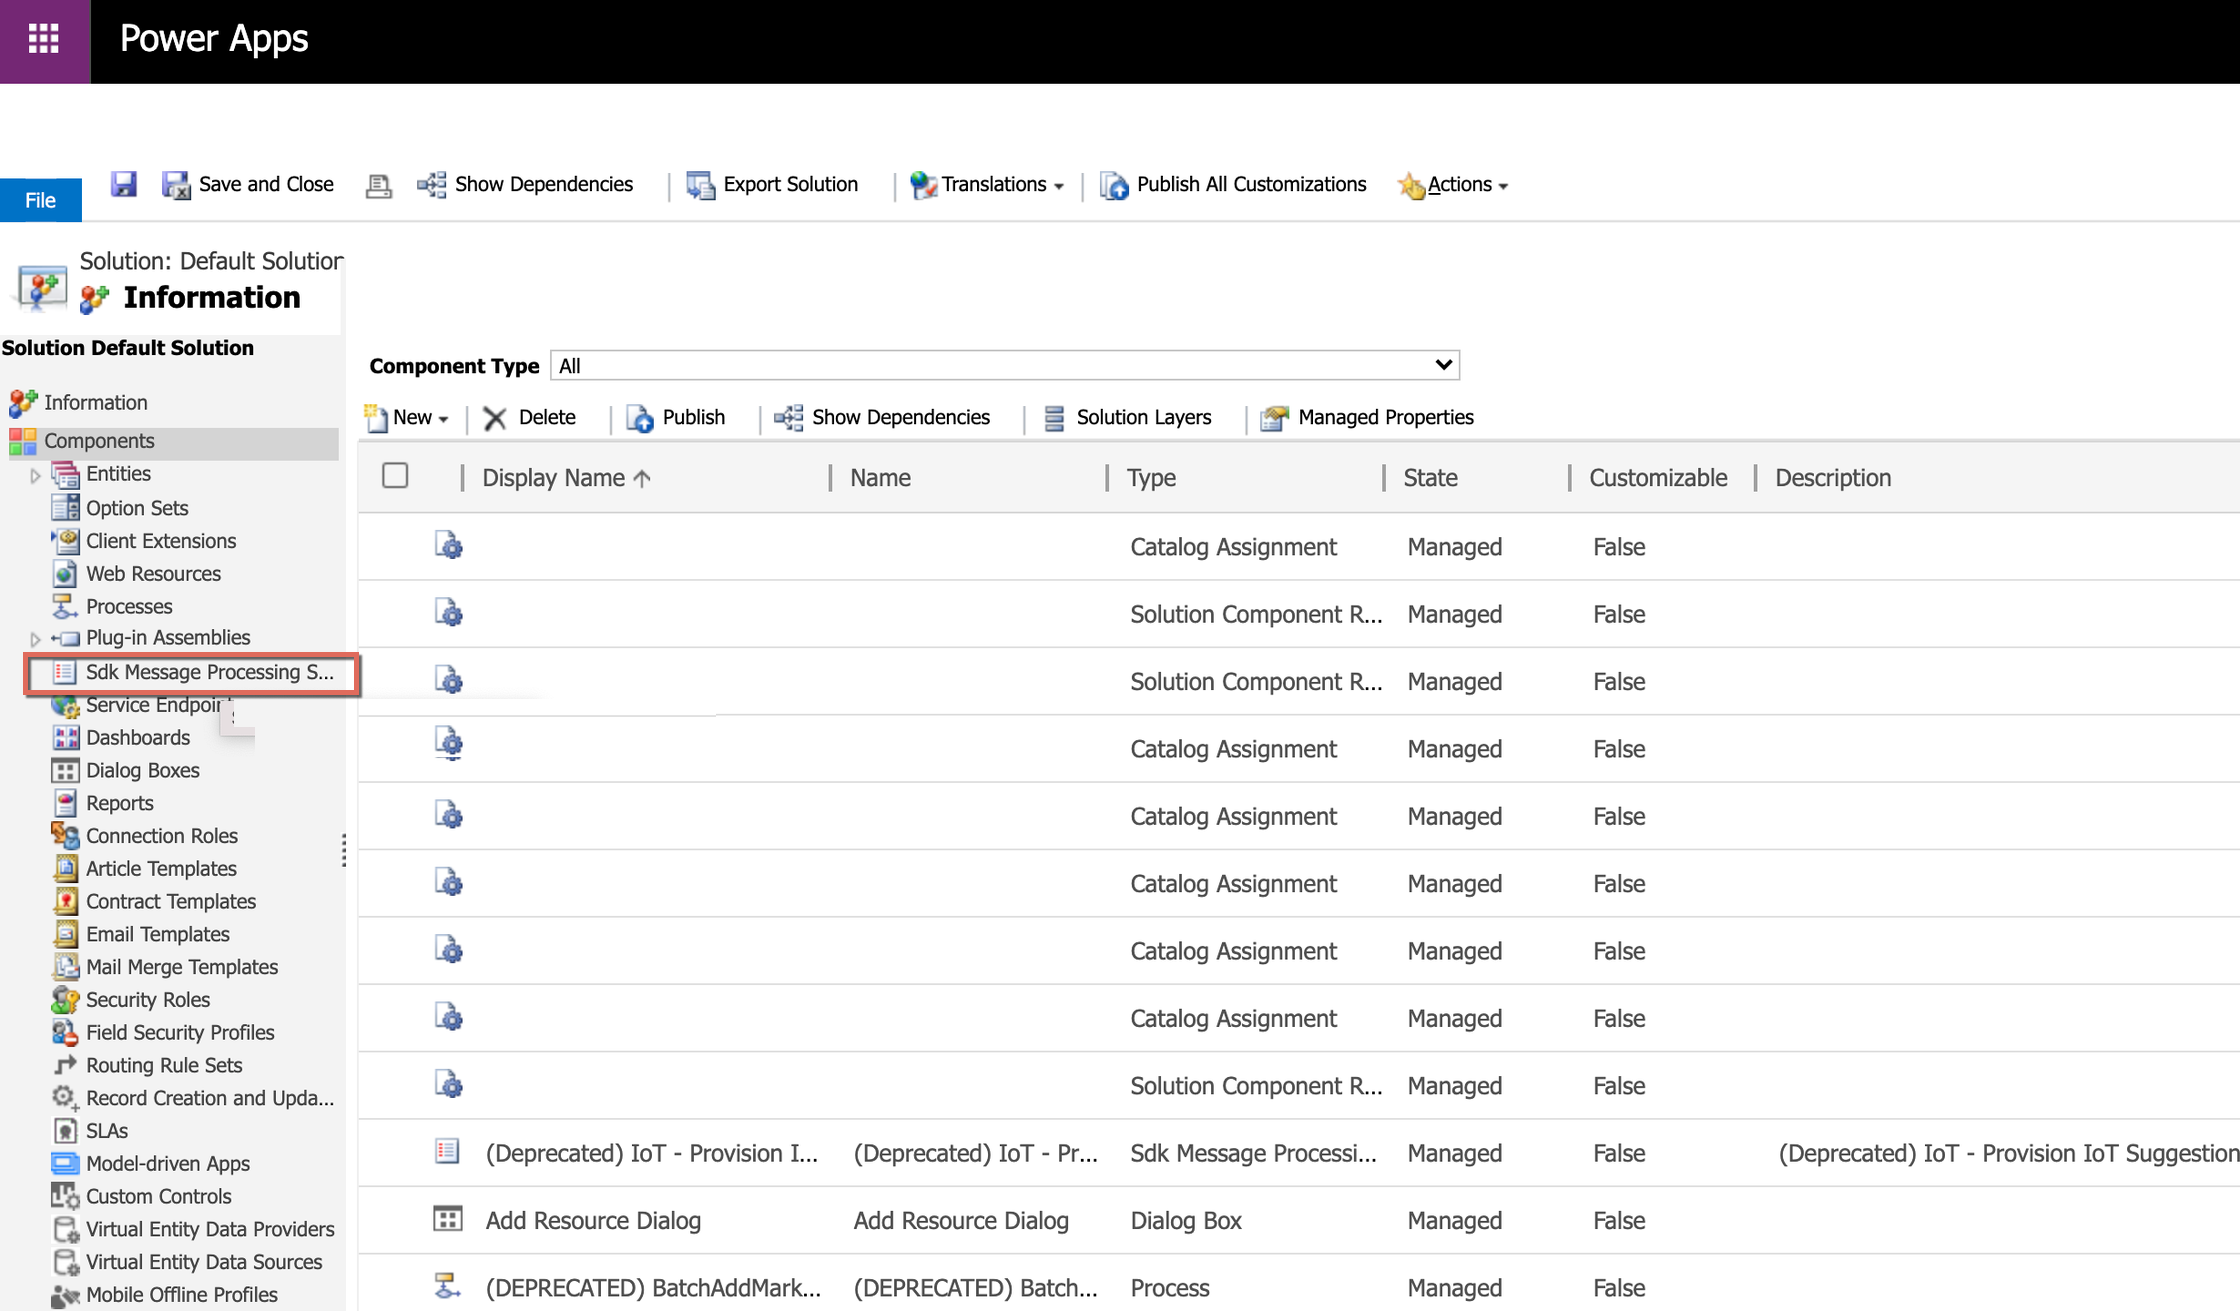Select Service Endpoints in the tree
The height and width of the screenshot is (1311, 2240).
tap(157, 705)
